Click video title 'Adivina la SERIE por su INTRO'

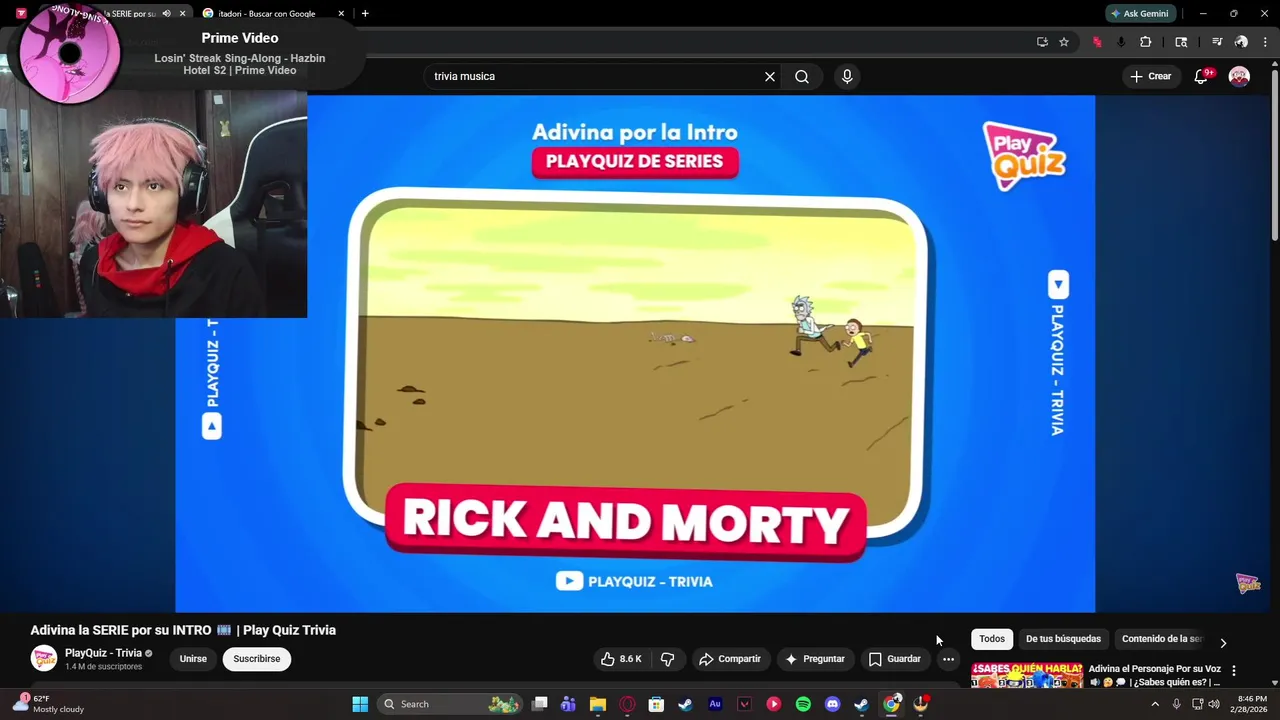click(183, 630)
